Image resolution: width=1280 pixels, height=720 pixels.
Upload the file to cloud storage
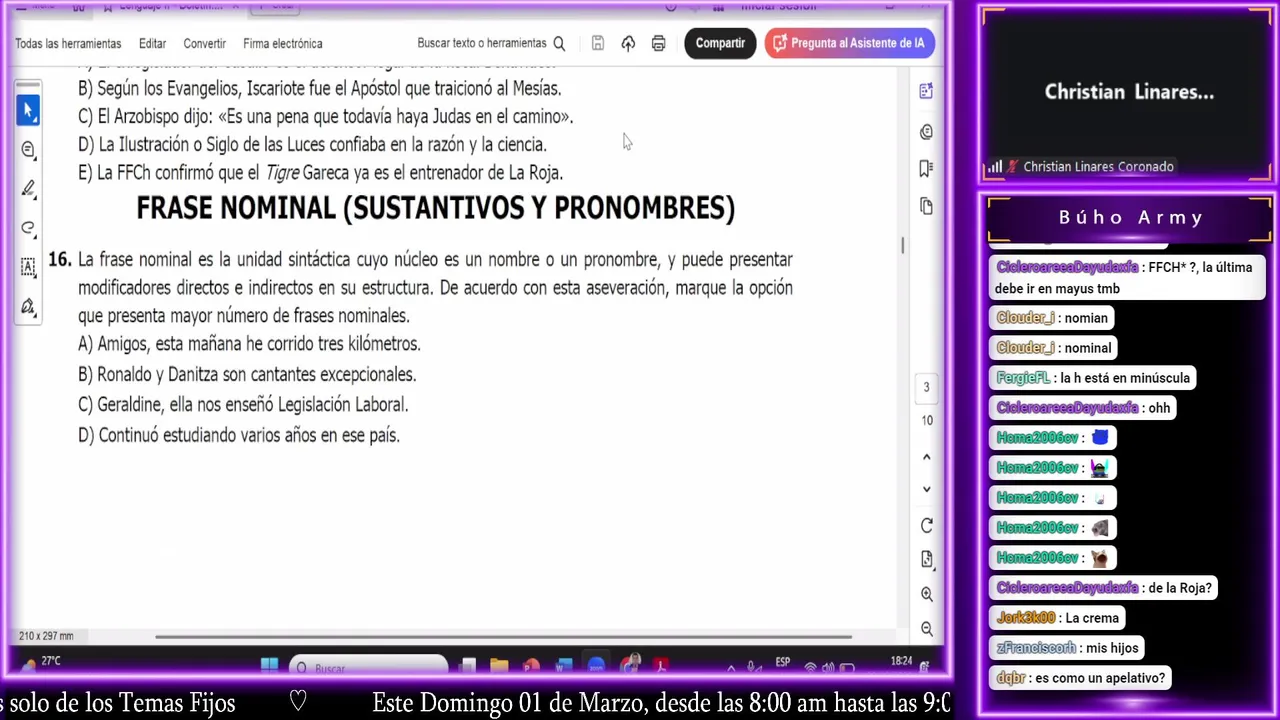628,43
